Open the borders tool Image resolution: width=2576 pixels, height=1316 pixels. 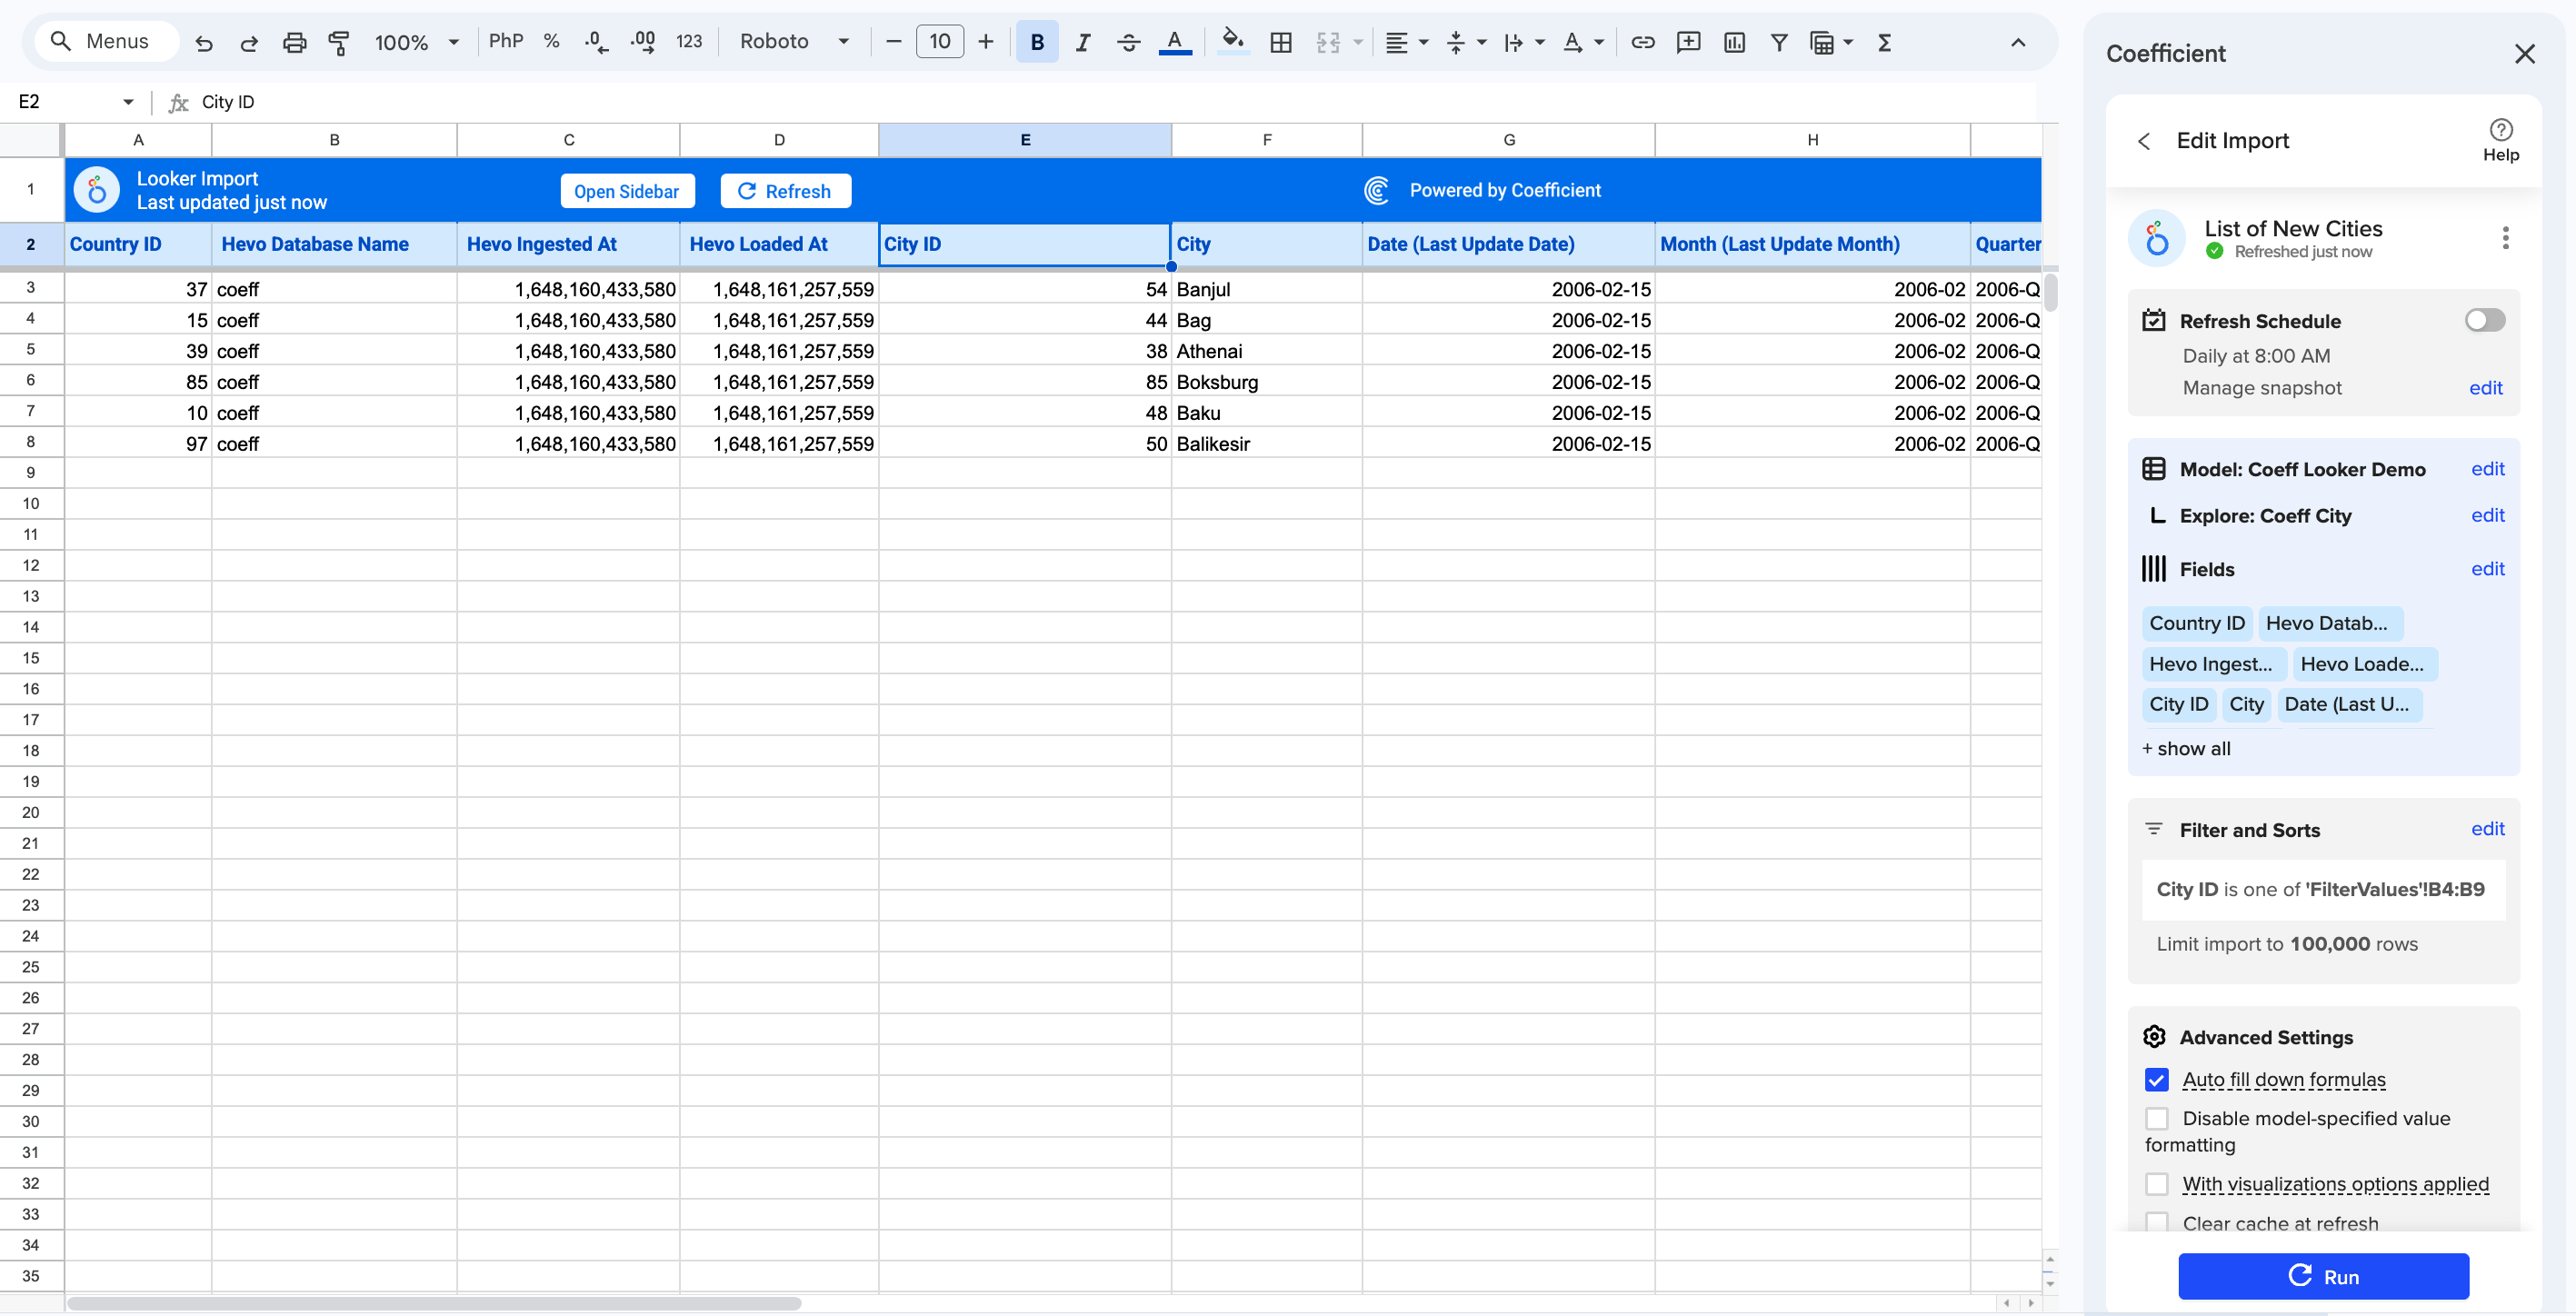[1281, 42]
